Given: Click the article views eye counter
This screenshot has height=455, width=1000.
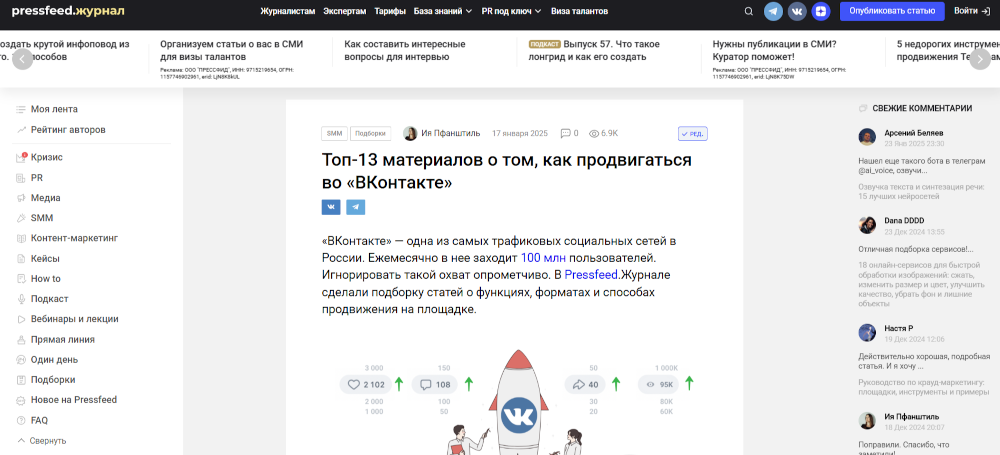Looking at the screenshot, I should (x=603, y=133).
